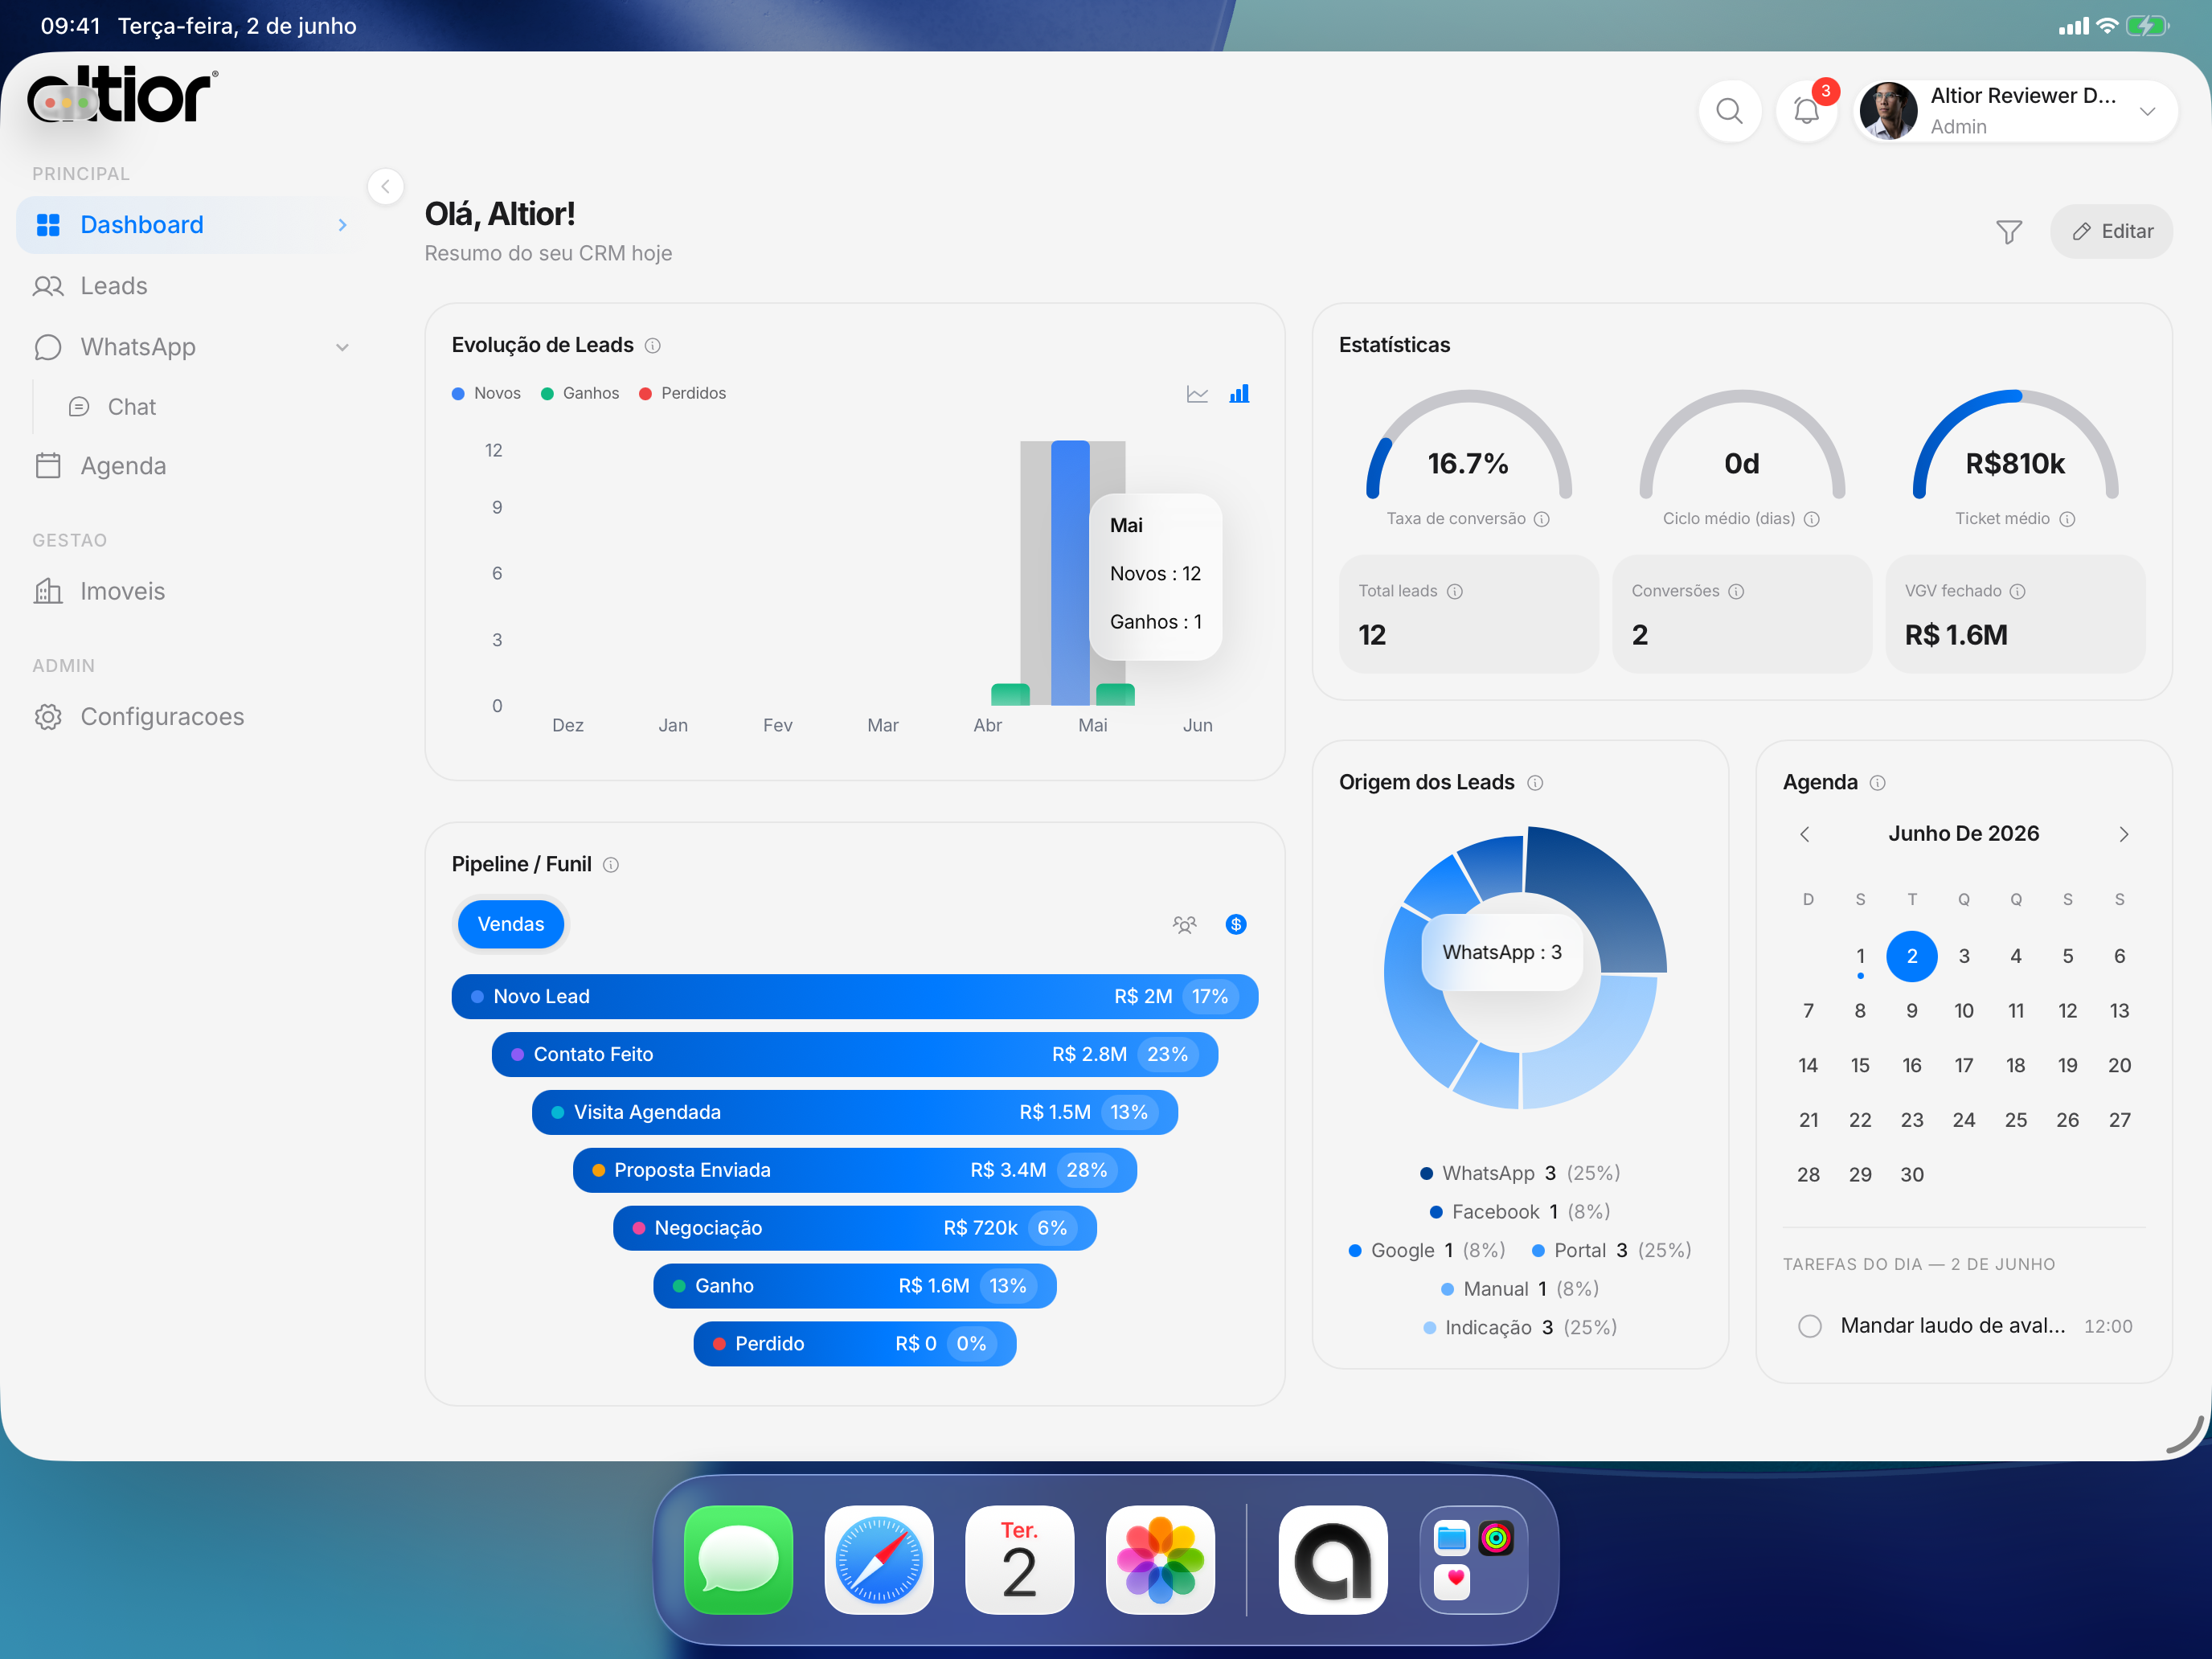Image resolution: width=2212 pixels, height=1659 pixels.
Task: Open info icon for Total leads
Action: pyautogui.click(x=1455, y=592)
